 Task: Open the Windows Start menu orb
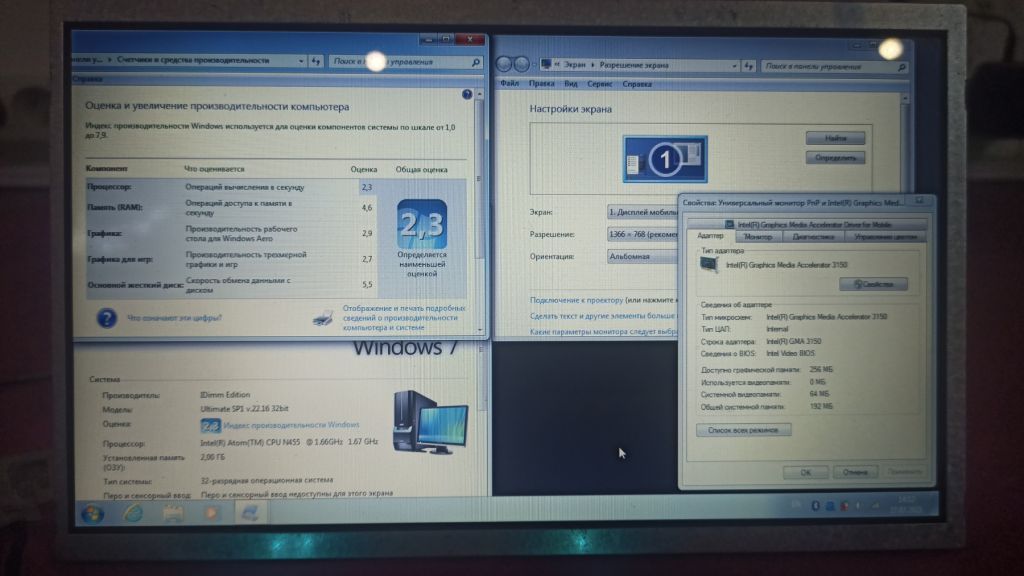click(93, 514)
